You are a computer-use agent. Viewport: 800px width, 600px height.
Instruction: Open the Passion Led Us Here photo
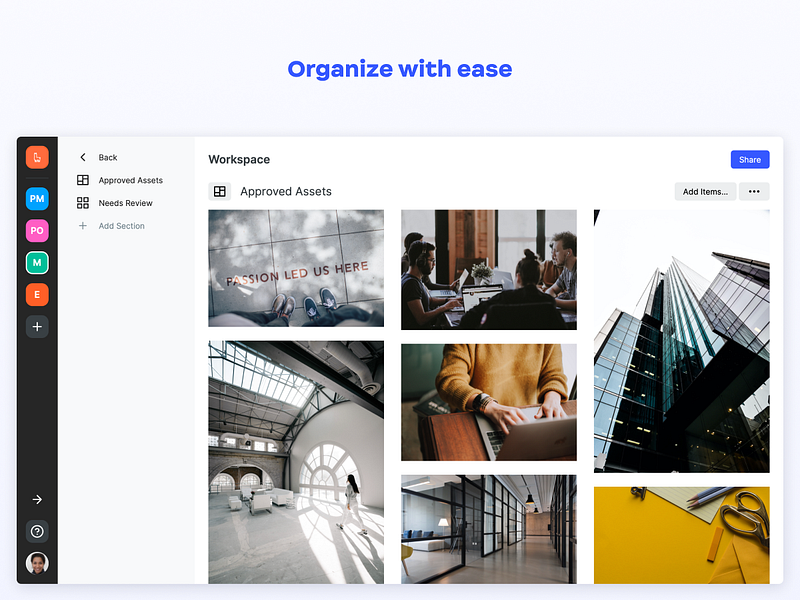coord(296,268)
